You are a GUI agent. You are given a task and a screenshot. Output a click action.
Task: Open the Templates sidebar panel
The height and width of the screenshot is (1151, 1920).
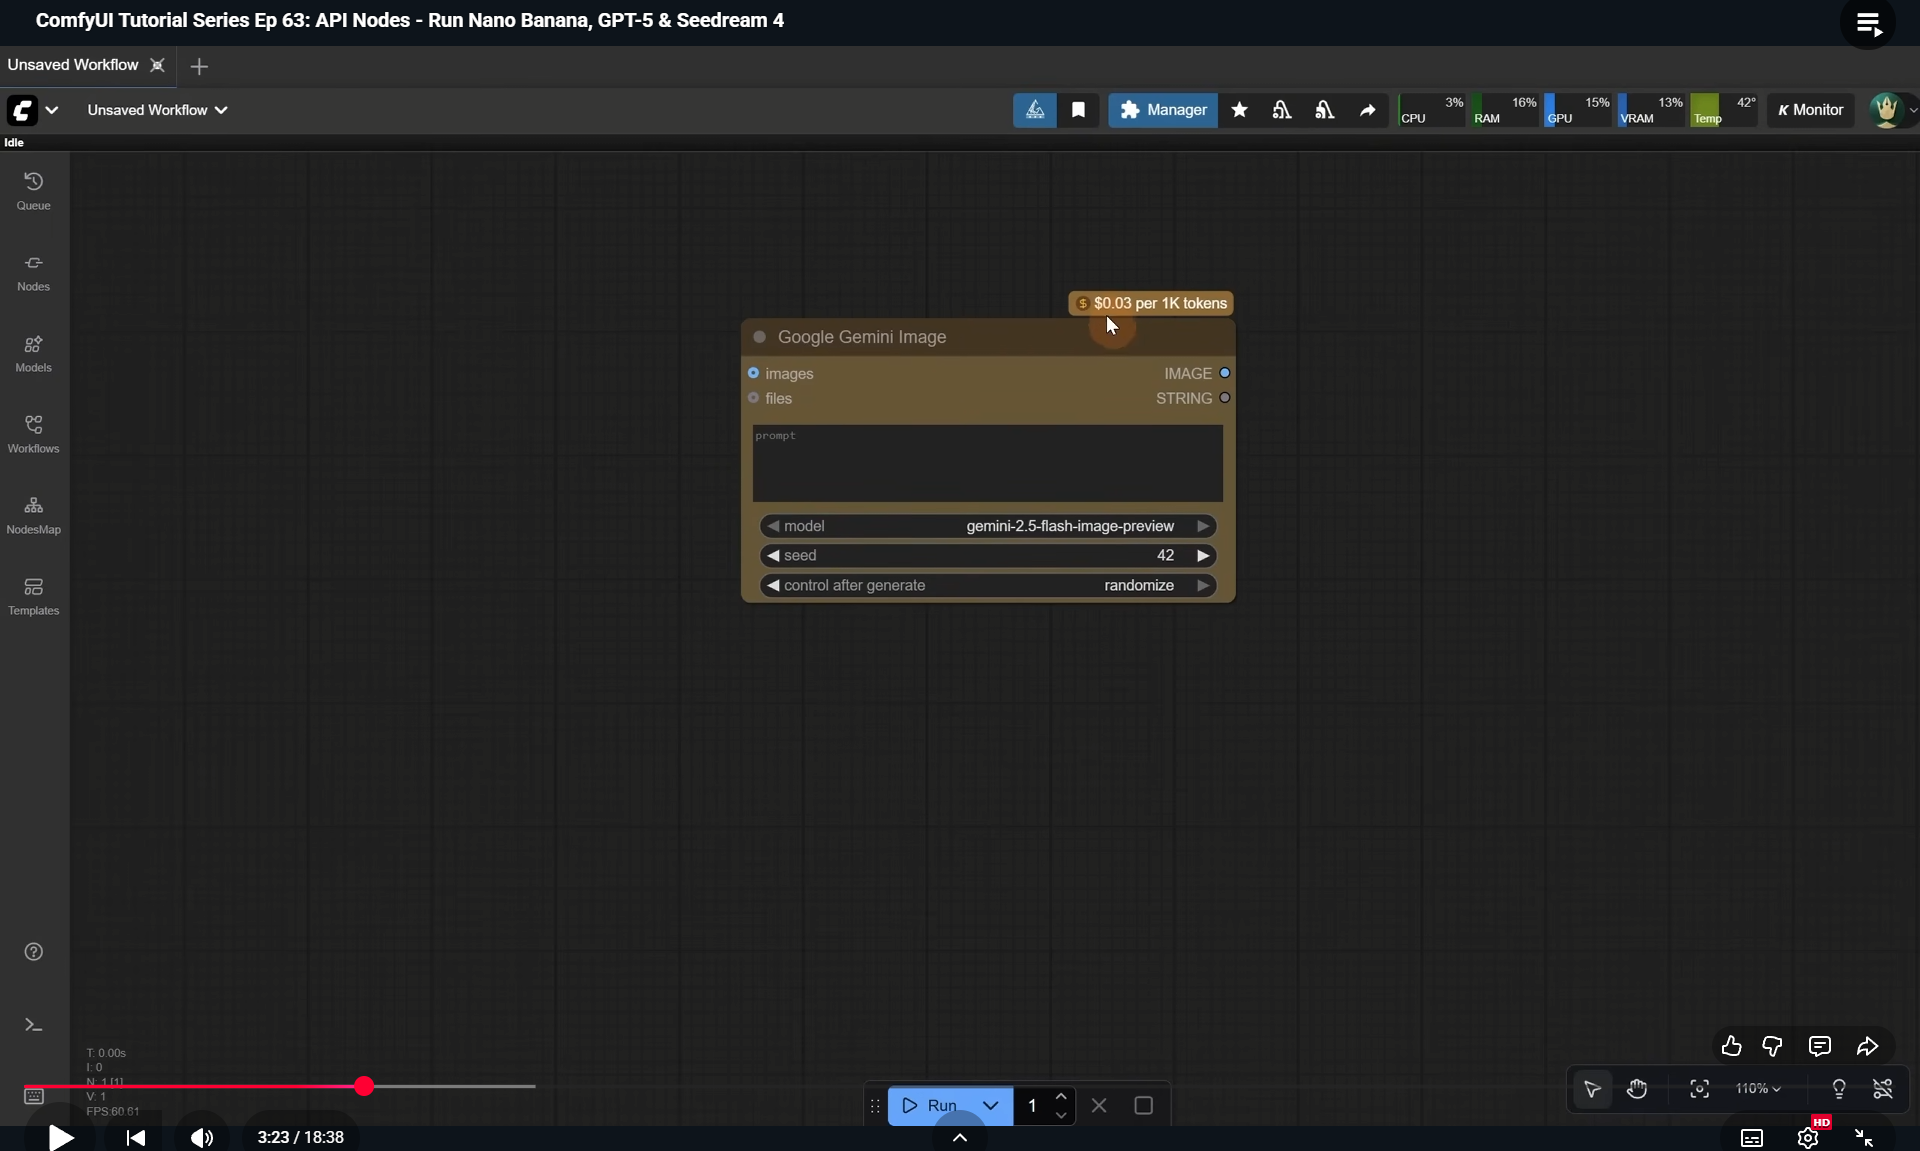click(33, 595)
